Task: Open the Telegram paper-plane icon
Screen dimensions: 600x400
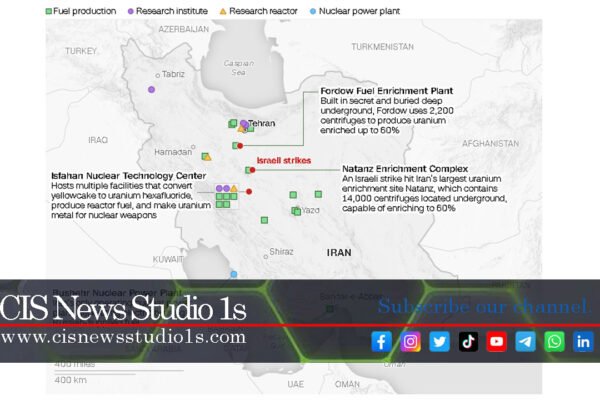Action: click(x=525, y=341)
